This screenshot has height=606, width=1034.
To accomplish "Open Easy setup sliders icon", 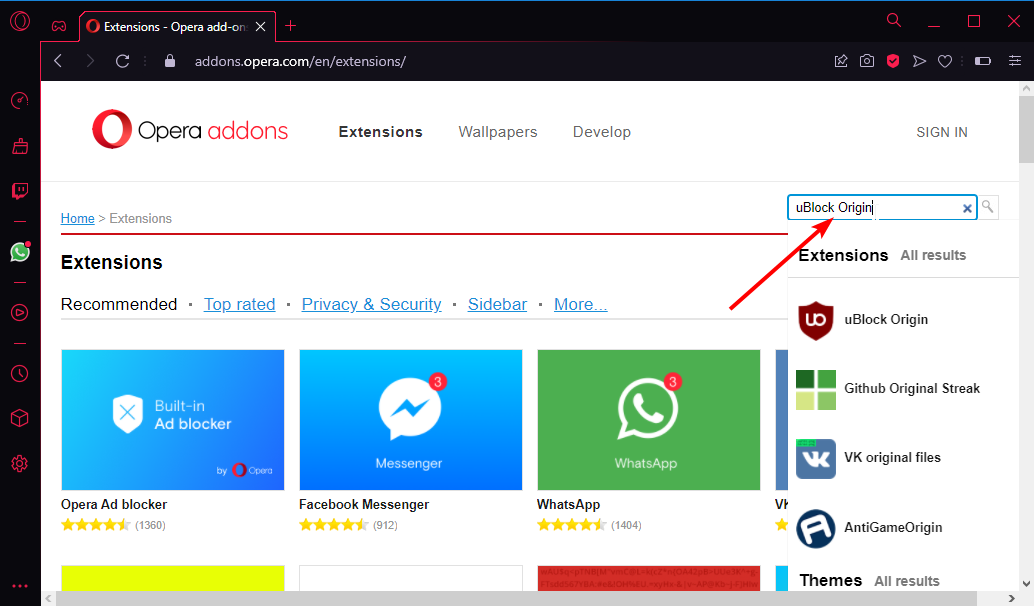I will click(x=1015, y=61).
